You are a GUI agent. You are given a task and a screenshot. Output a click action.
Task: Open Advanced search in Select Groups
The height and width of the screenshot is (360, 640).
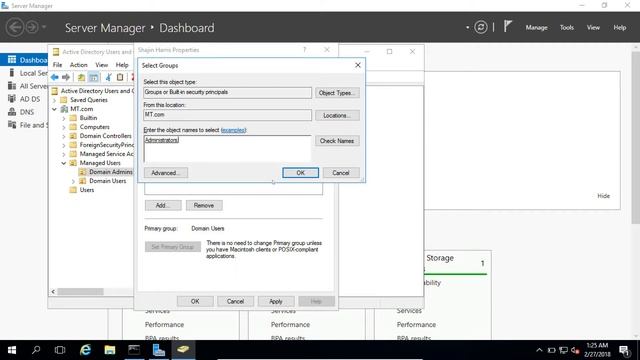[166, 173]
